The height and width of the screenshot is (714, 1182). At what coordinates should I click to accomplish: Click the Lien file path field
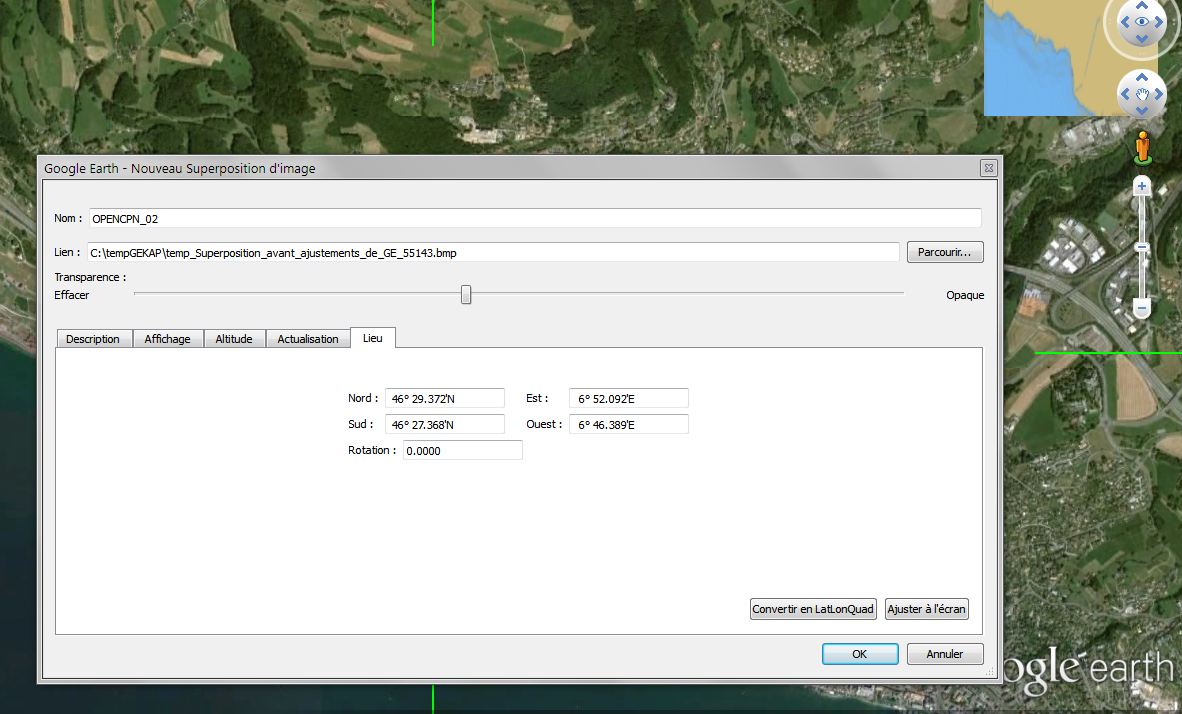(493, 253)
